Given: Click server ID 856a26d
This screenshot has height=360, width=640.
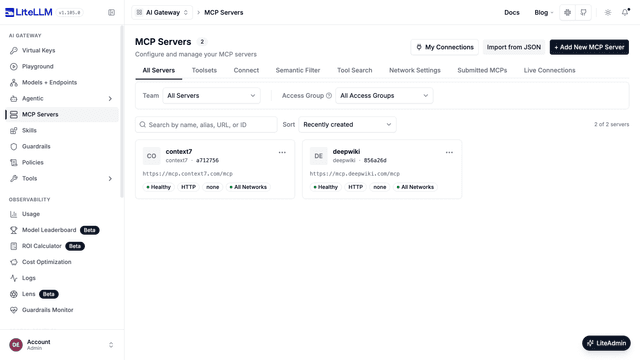Looking at the screenshot, I should [x=375, y=160].
